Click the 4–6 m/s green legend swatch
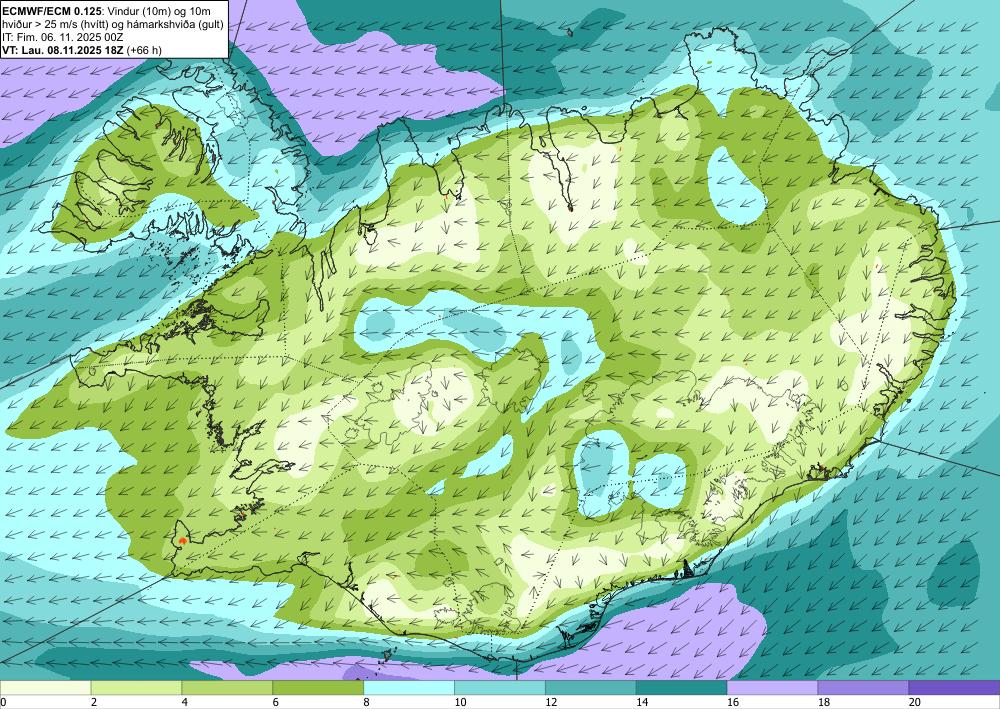1000x709 pixels. coord(227,688)
